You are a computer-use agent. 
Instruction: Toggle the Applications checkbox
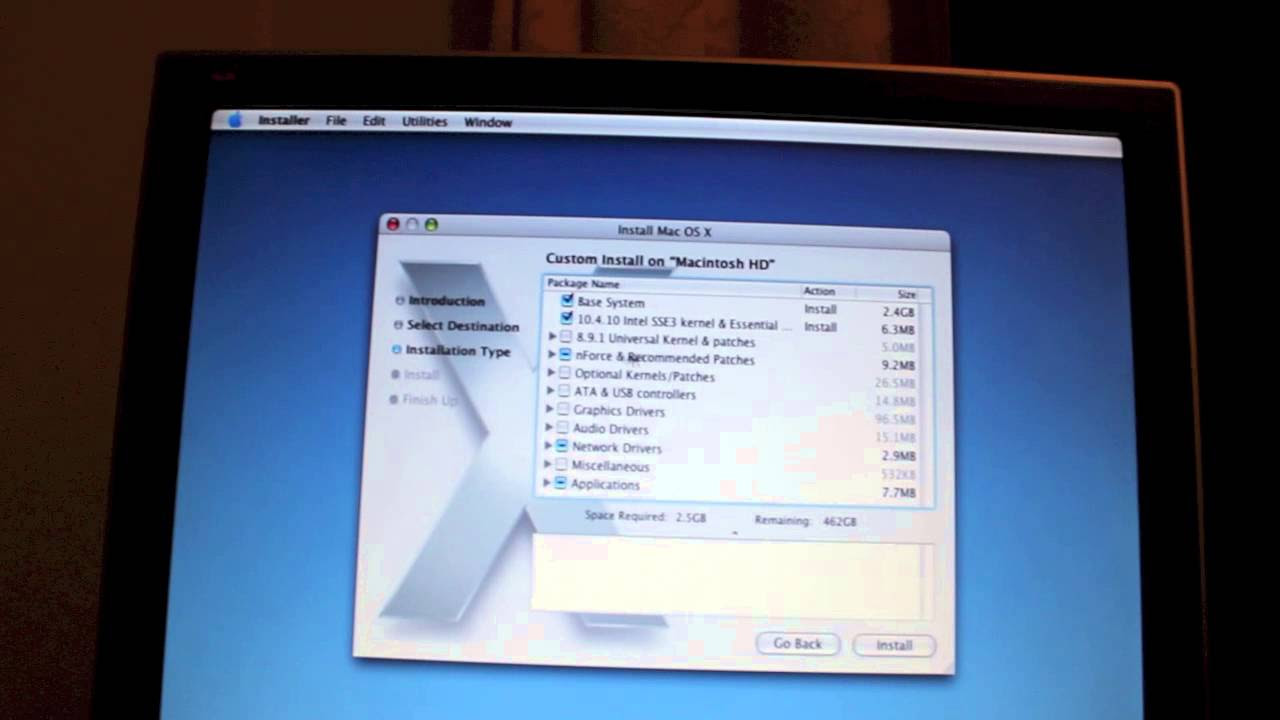pos(561,483)
